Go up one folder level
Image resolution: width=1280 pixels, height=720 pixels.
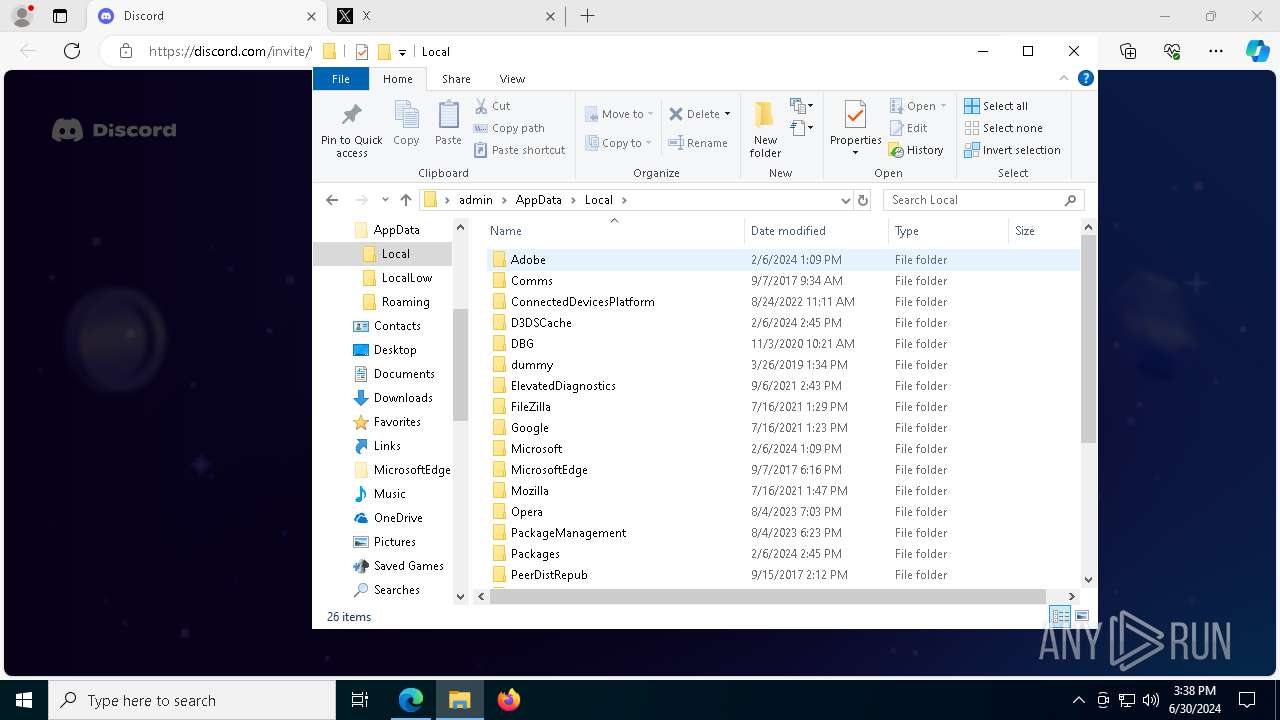(405, 200)
